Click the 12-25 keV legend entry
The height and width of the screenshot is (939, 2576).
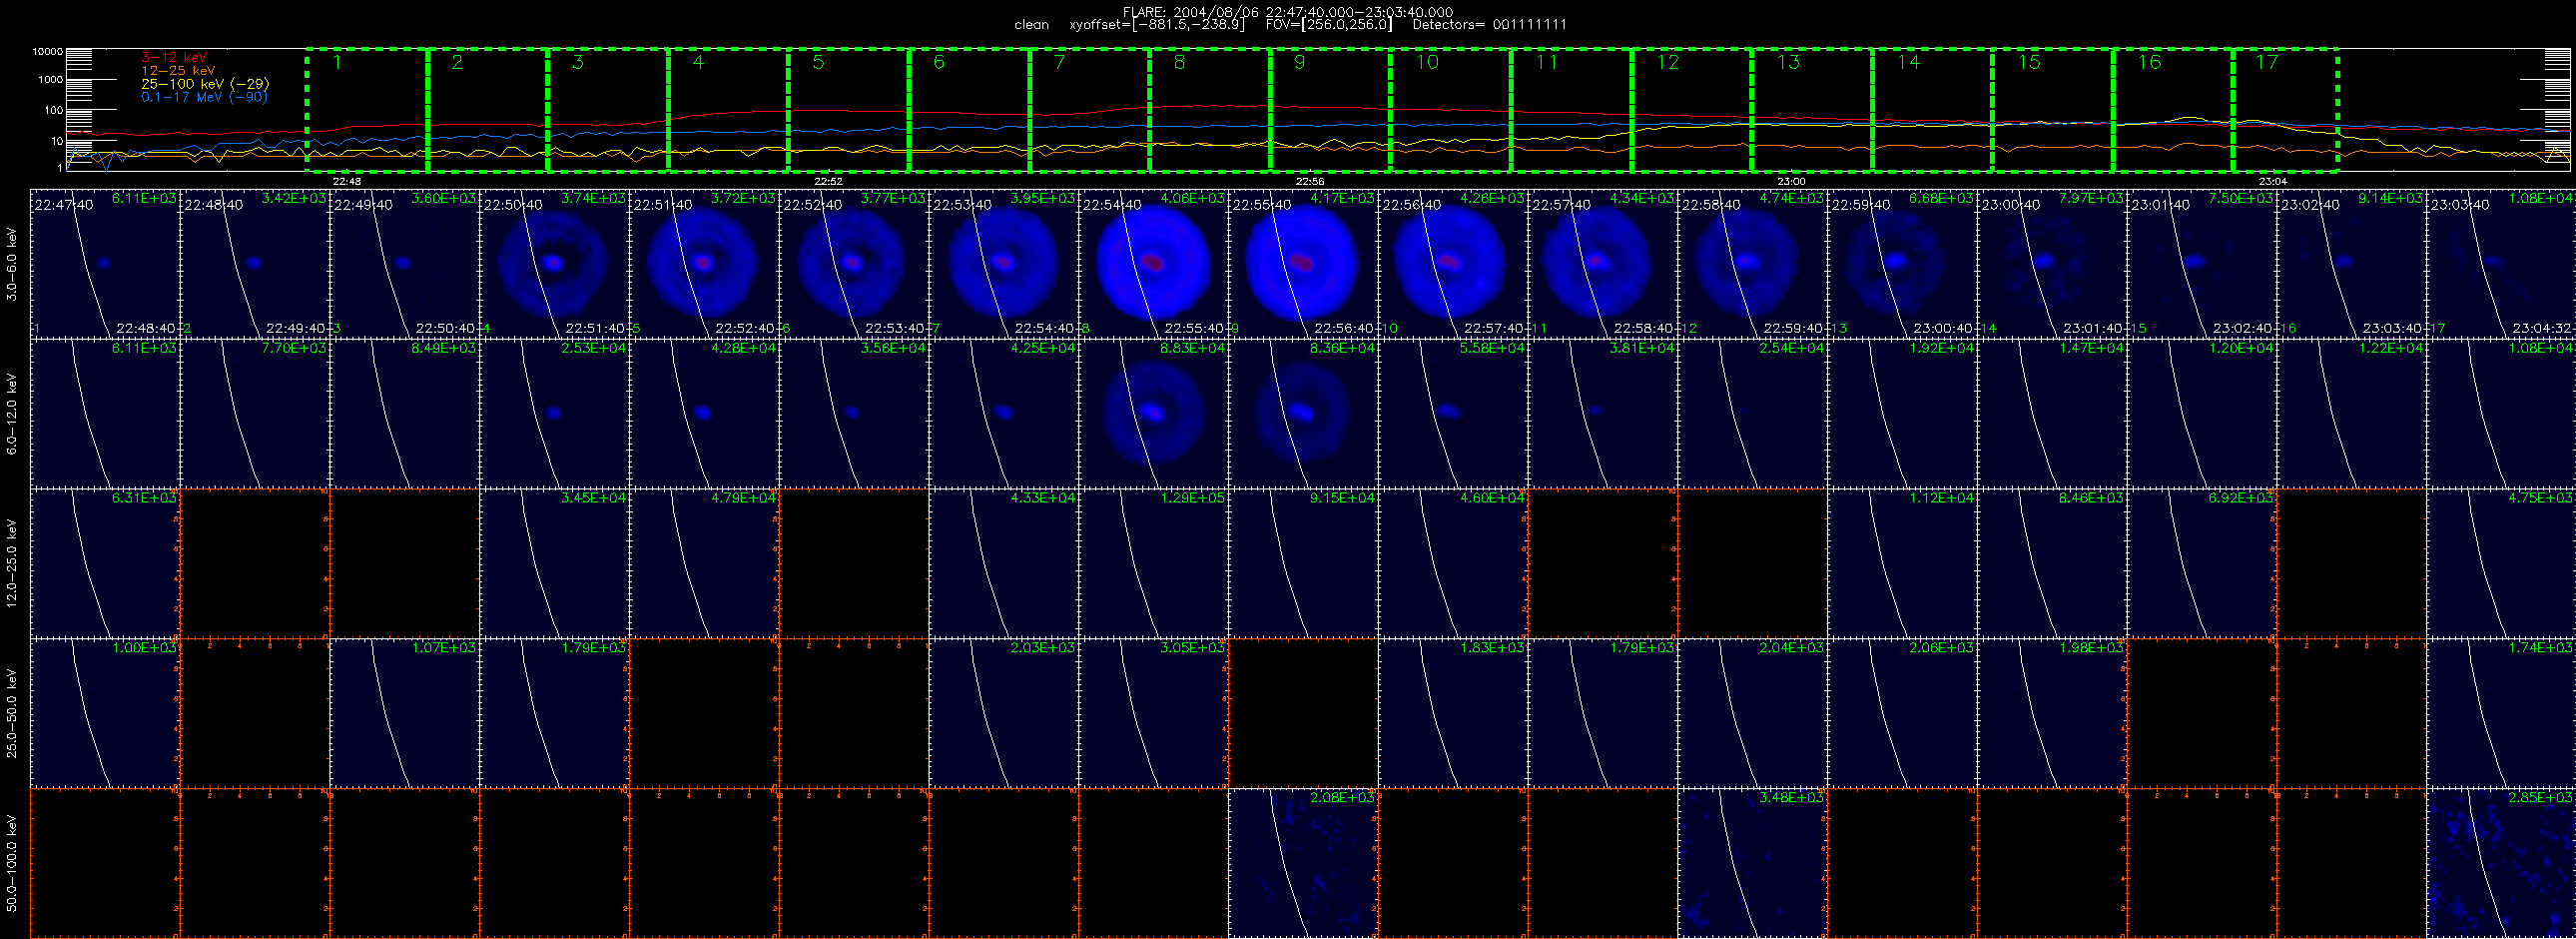178,71
